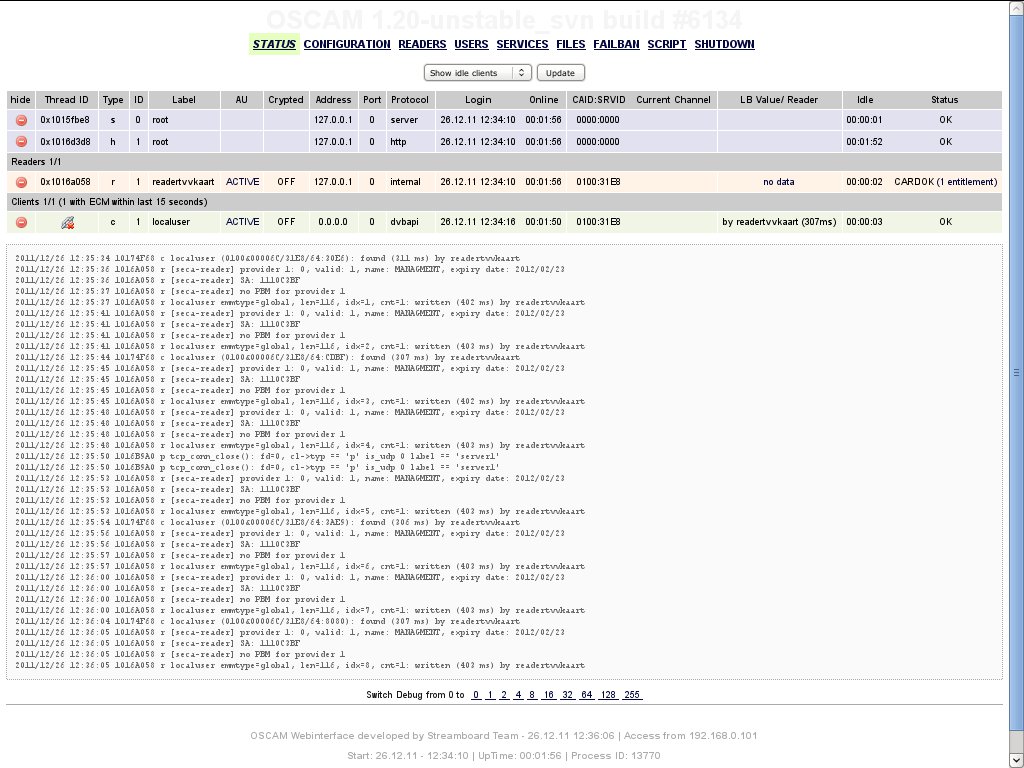Click the hide column header
Viewport: 1024px width, 768px height.
coord(21,100)
